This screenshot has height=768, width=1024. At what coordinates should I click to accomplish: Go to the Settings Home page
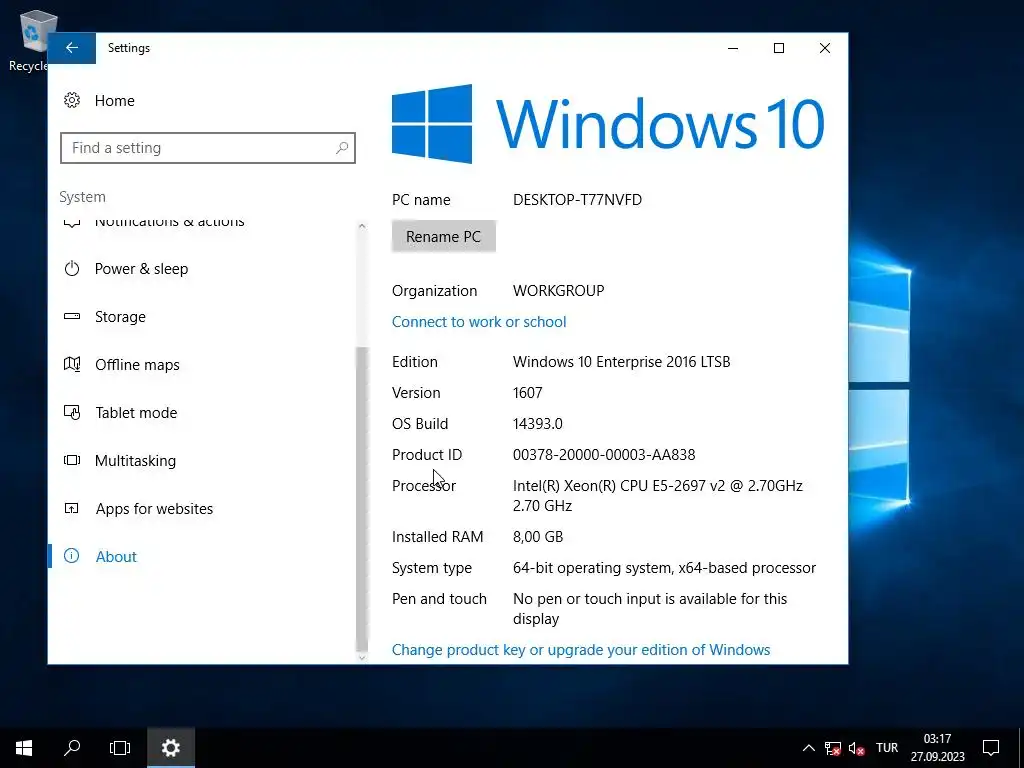pos(114,101)
